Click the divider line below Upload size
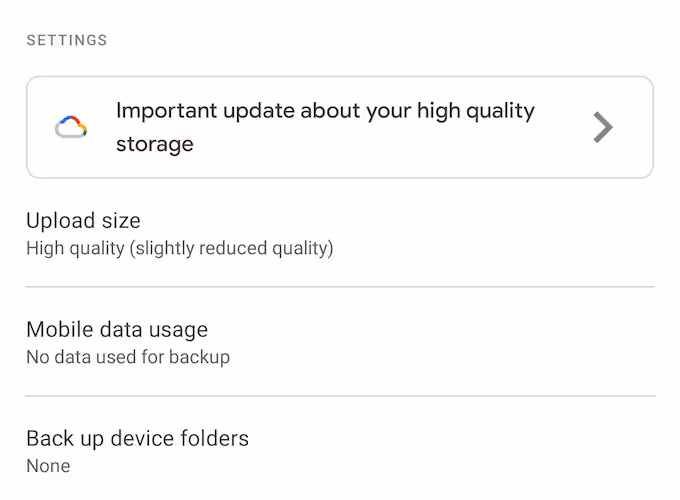The image size is (680, 500). point(340,287)
